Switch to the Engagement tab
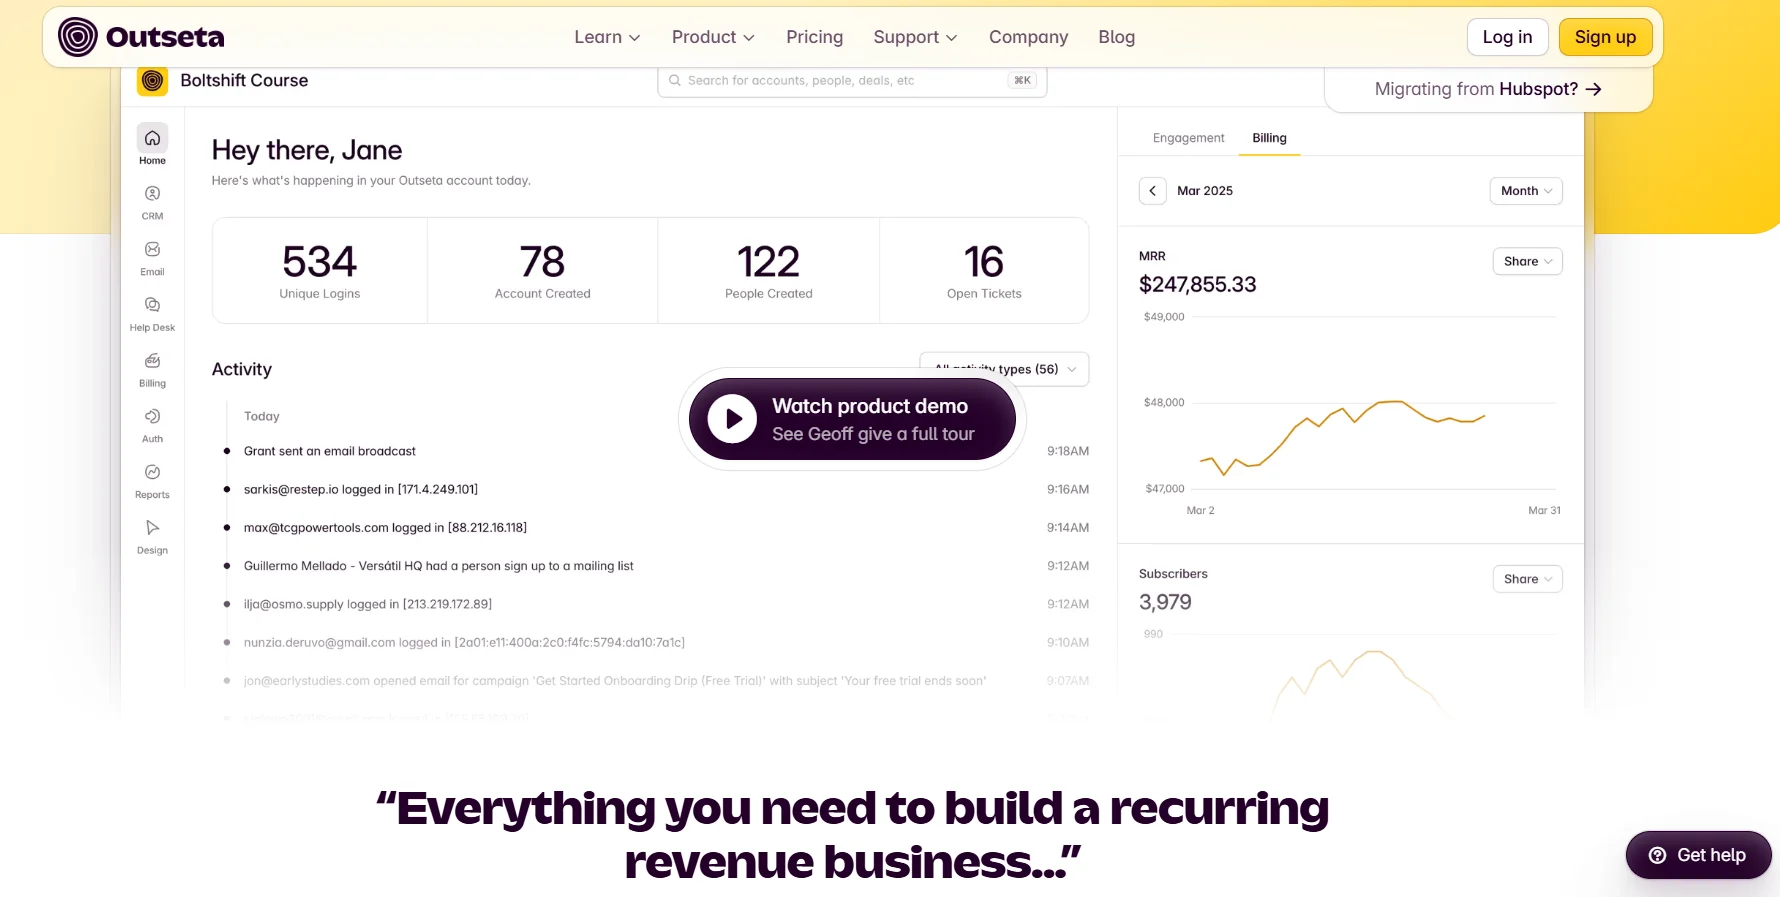 [1188, 138]
